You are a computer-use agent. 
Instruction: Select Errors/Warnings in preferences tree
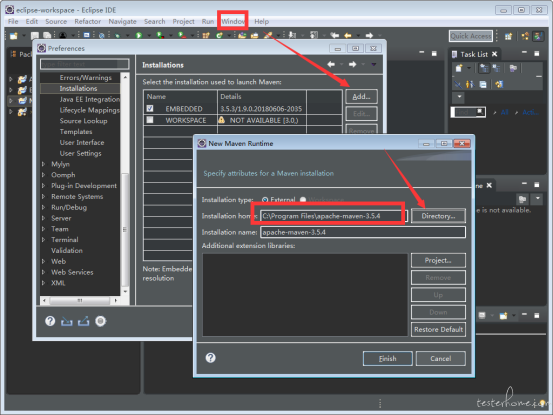tap(85, 78)
